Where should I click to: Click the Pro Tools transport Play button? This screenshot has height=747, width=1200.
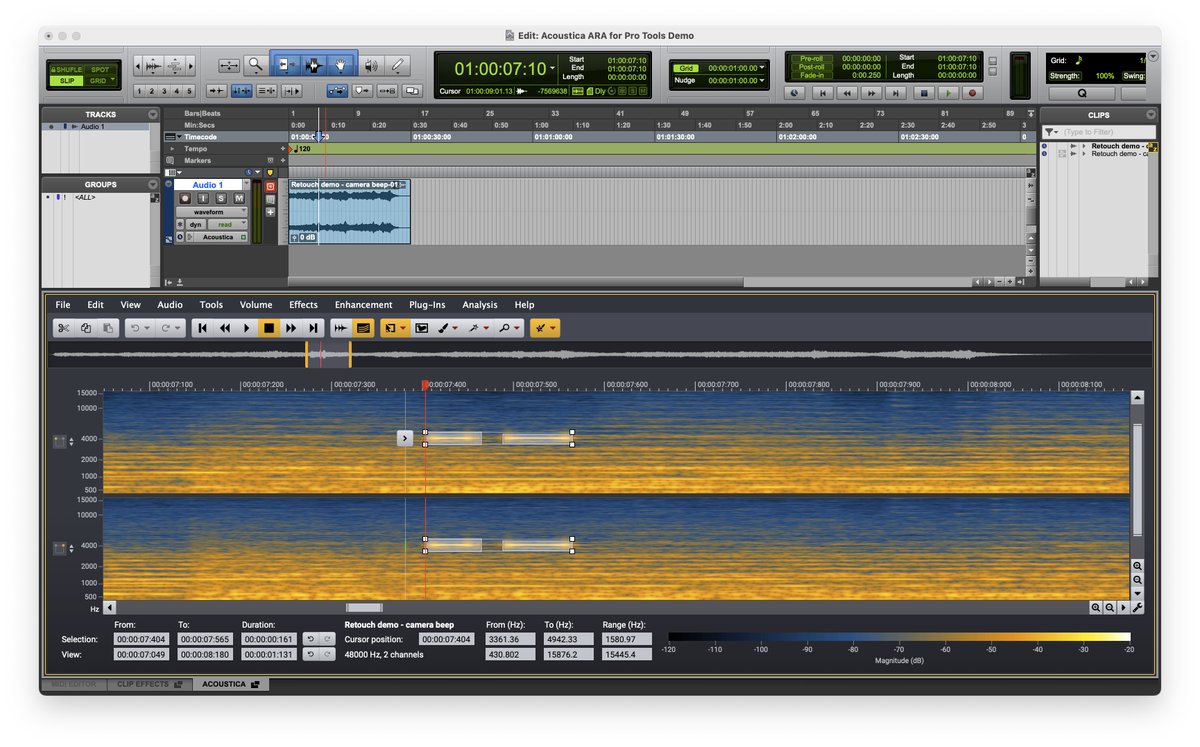pos(947,92)
